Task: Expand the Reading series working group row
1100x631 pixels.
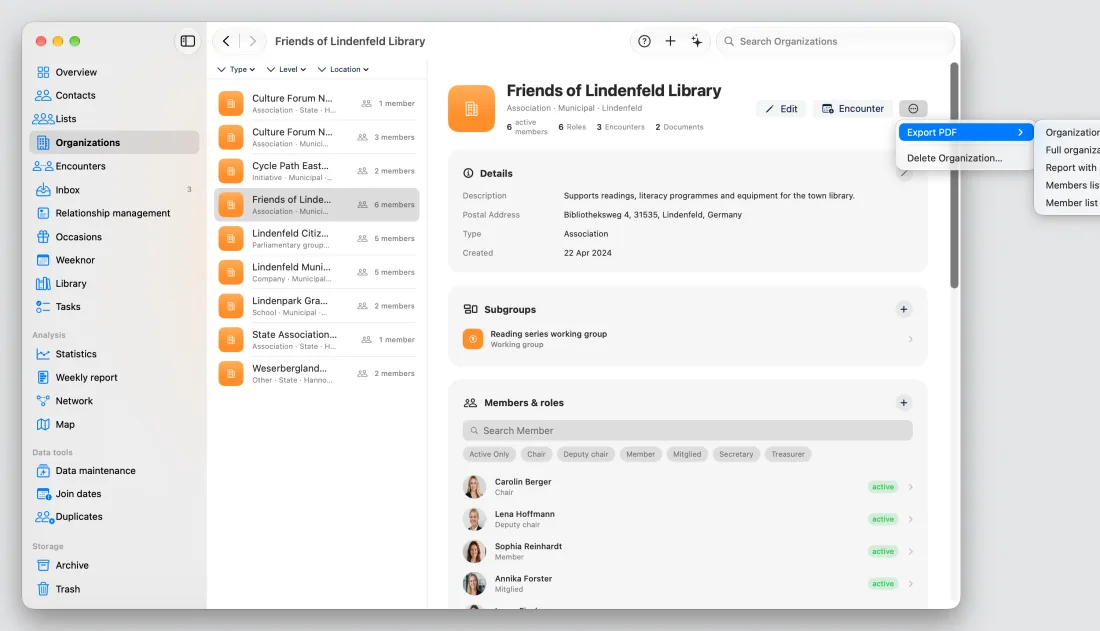Action: 688,339
